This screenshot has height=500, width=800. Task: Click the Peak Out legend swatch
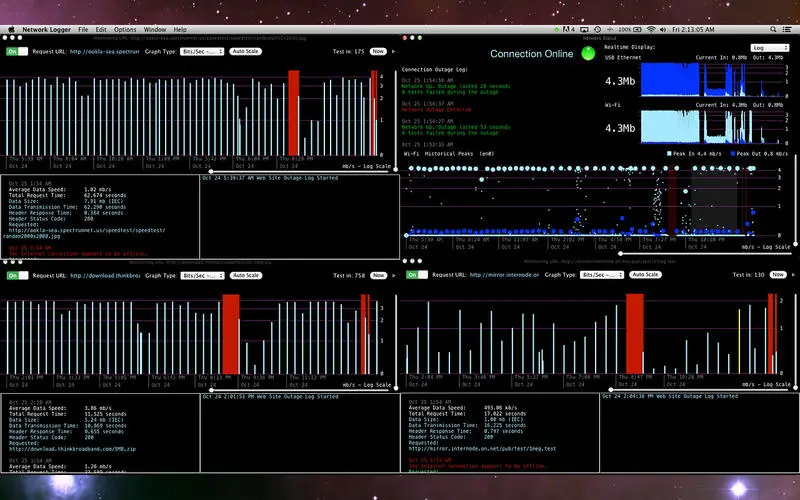(733, 153)
